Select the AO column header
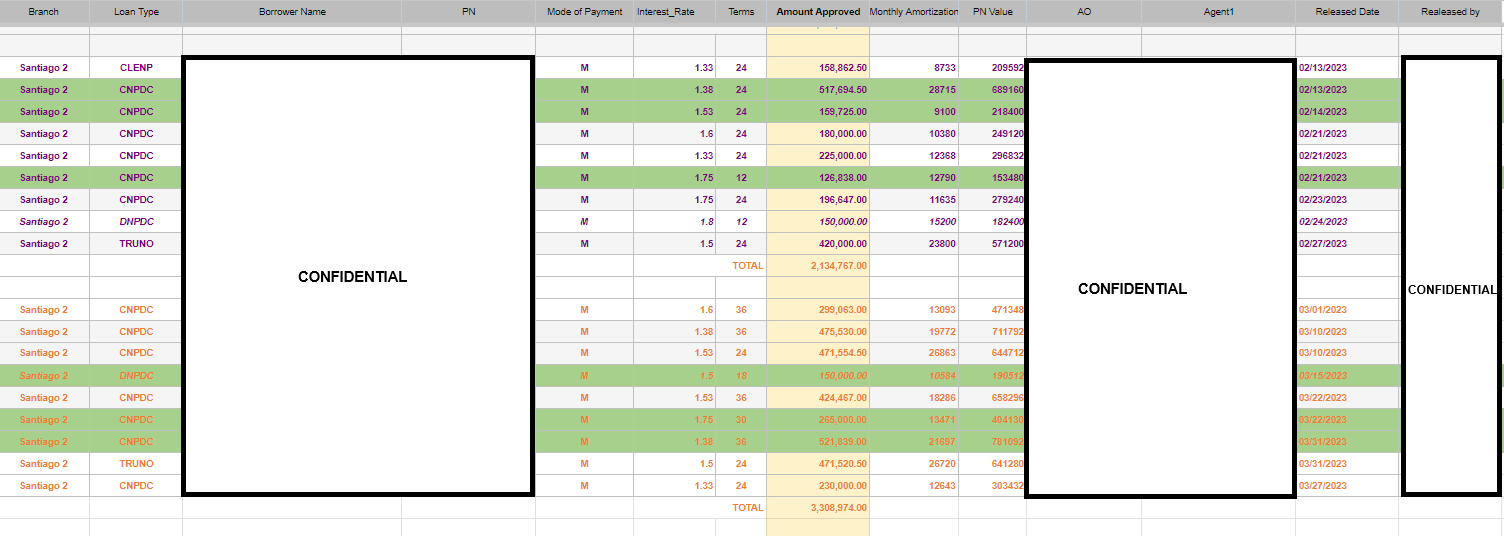The image size is (1504, 558). point(1084,12)
